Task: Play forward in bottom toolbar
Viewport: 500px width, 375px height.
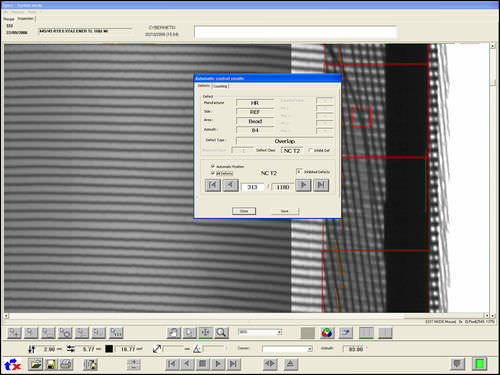Action: [x=218, y=364]
